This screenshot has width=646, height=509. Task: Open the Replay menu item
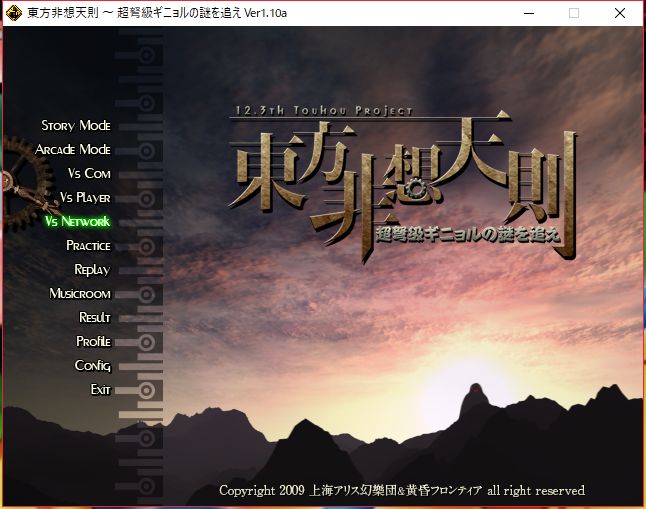point(92,270)
